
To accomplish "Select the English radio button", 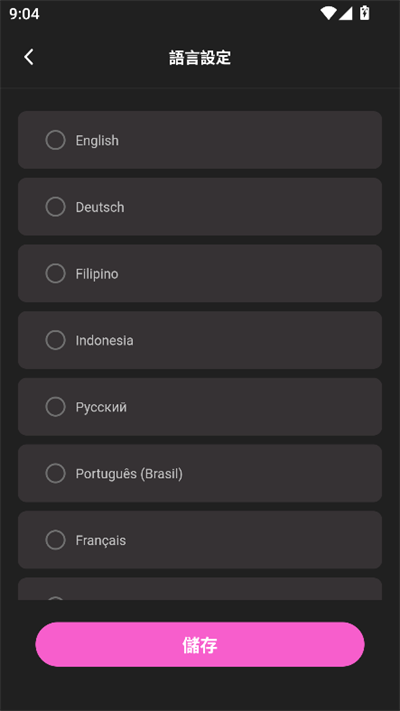I will click(x=55, y=140).
